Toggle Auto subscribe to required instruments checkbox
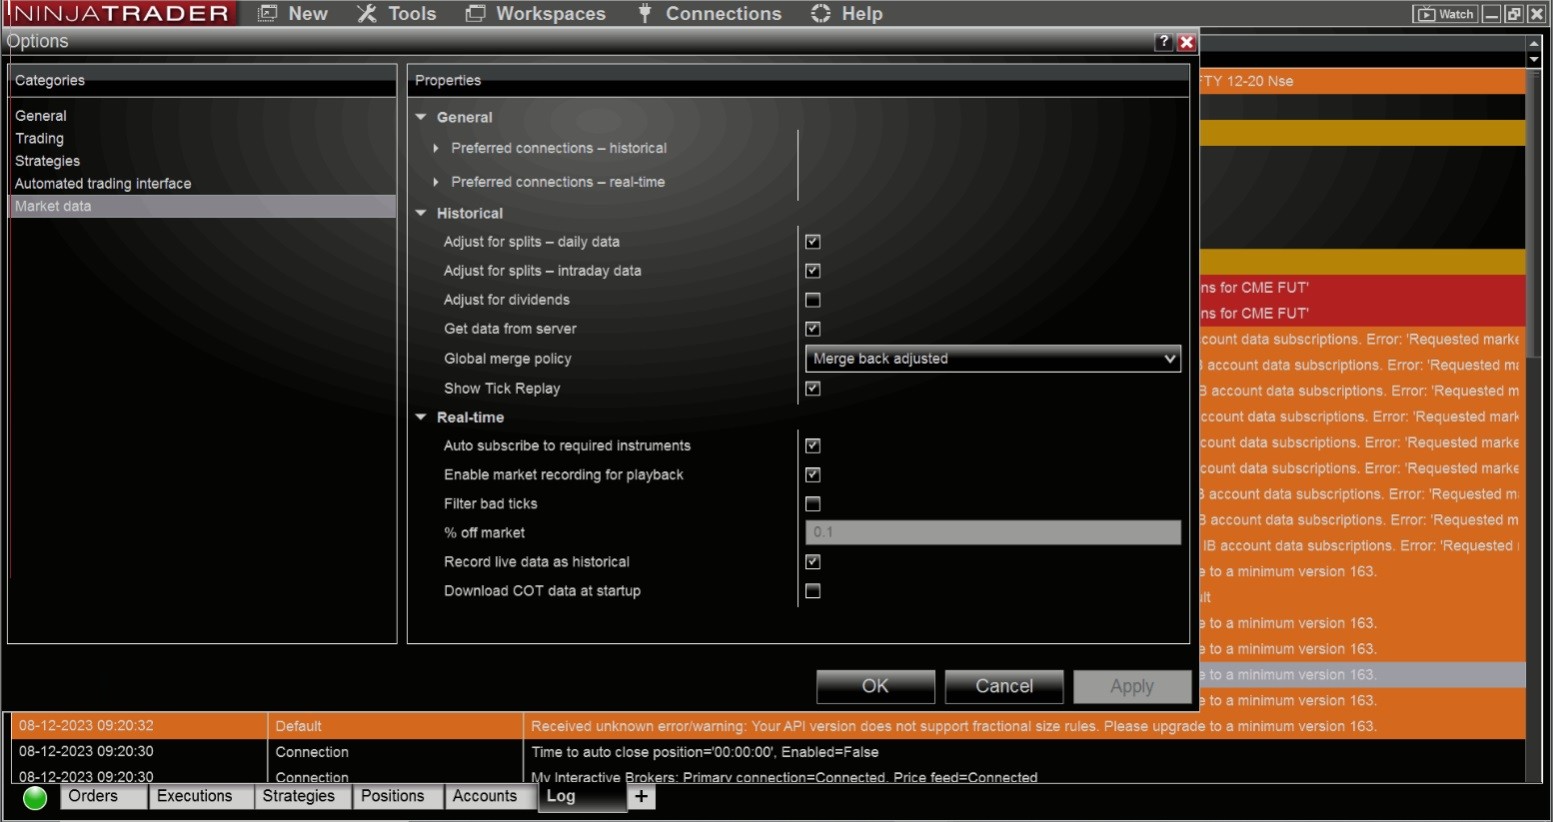 click(813, 446)
